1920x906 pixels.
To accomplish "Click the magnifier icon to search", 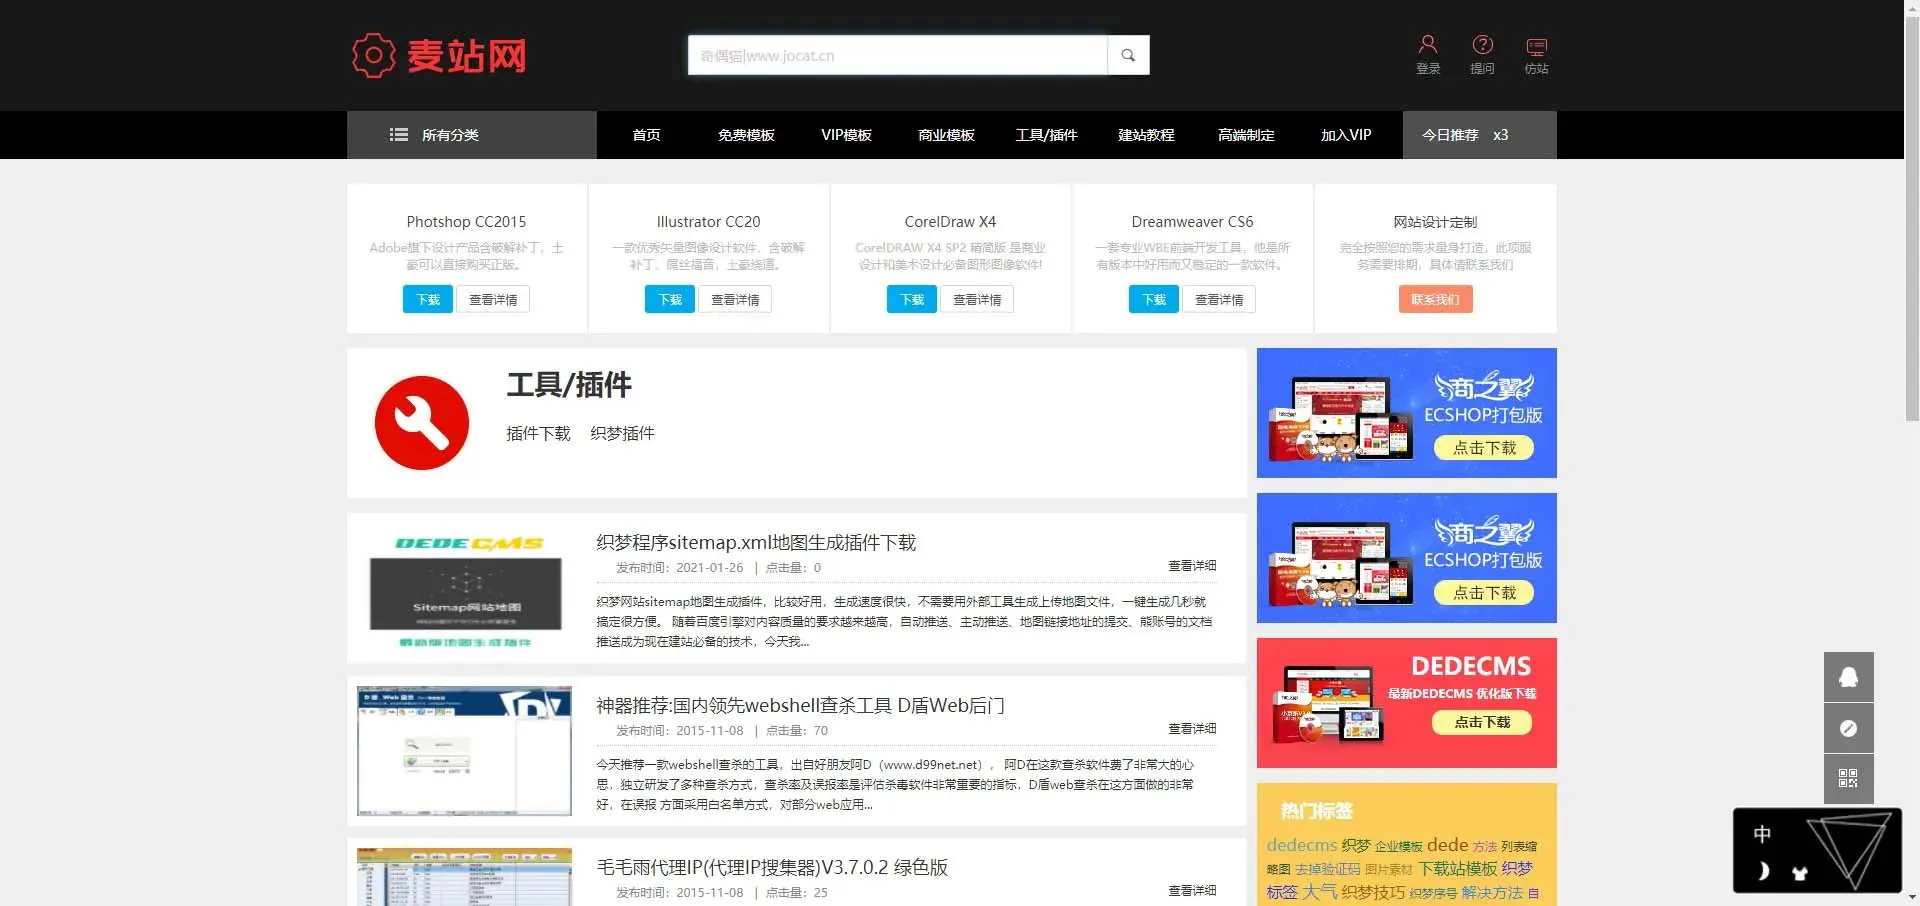I will coord(1128,55).
